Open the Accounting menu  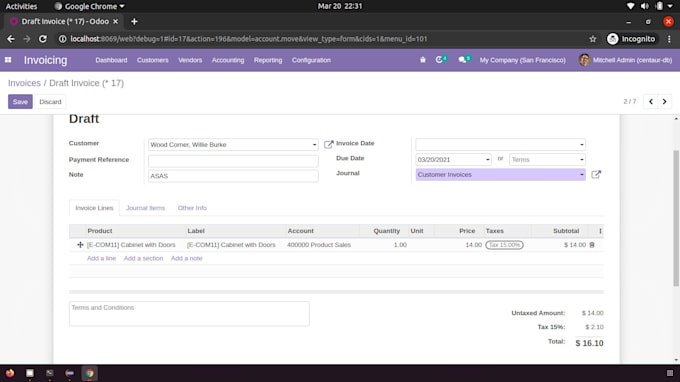coord(228,60)
